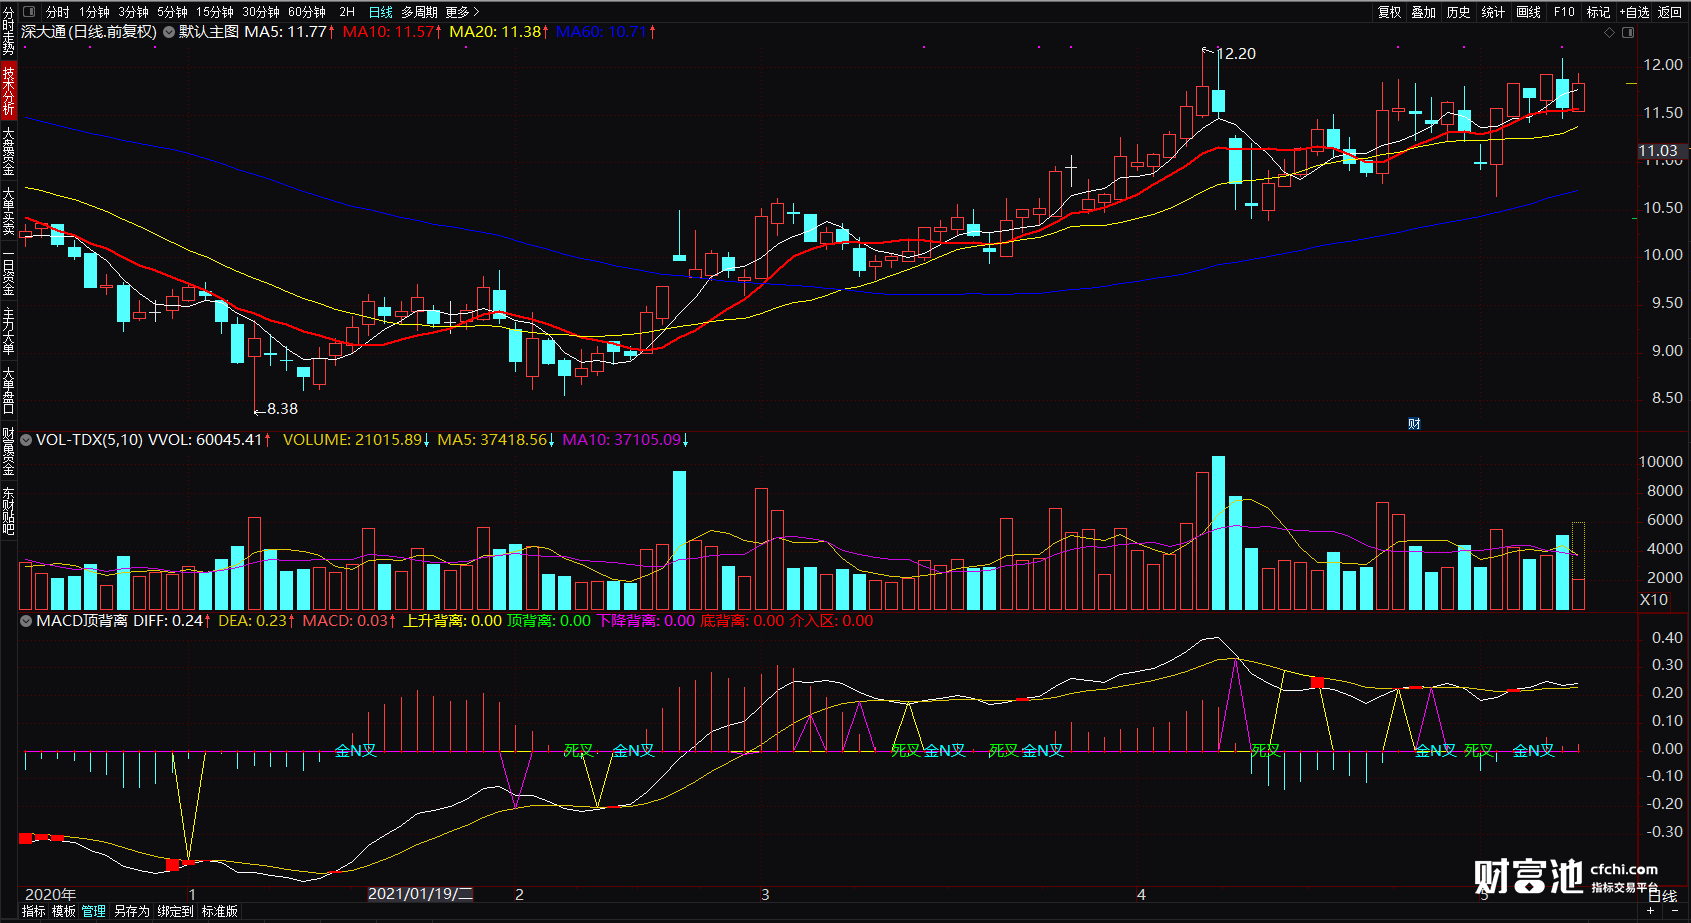Screen dimensions: 1691x923
Task: Click the 标记 mark button
Action: pyautogui.click(x=1598, y=12)
